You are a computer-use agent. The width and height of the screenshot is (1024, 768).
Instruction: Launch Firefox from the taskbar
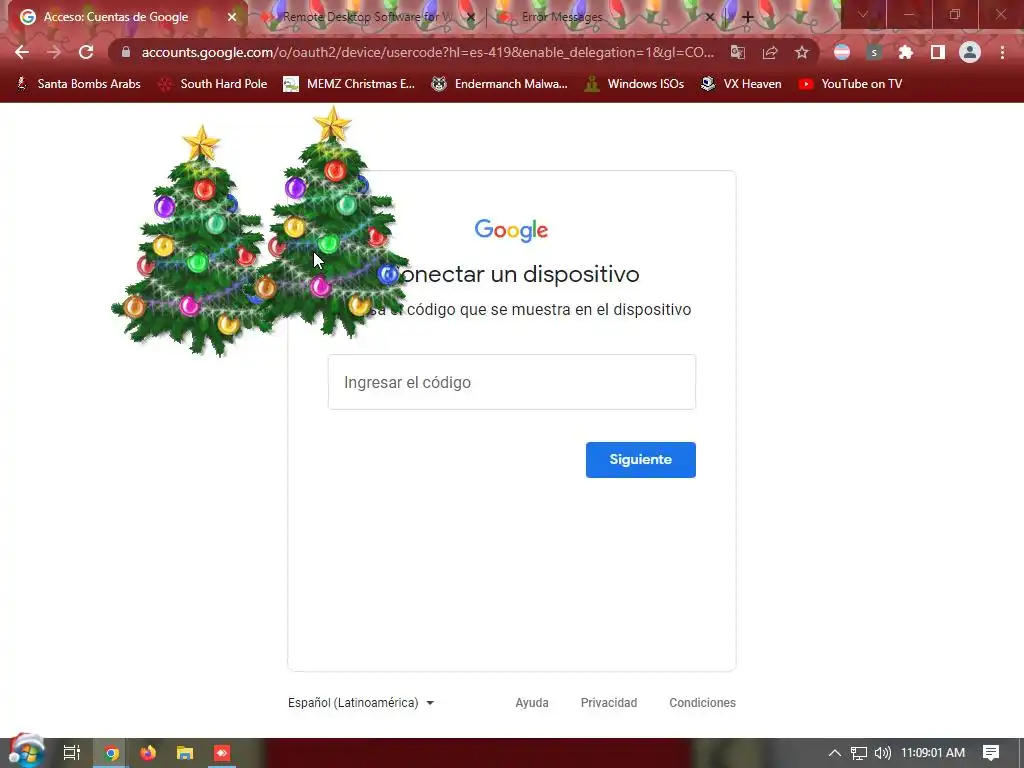[148, 753]
